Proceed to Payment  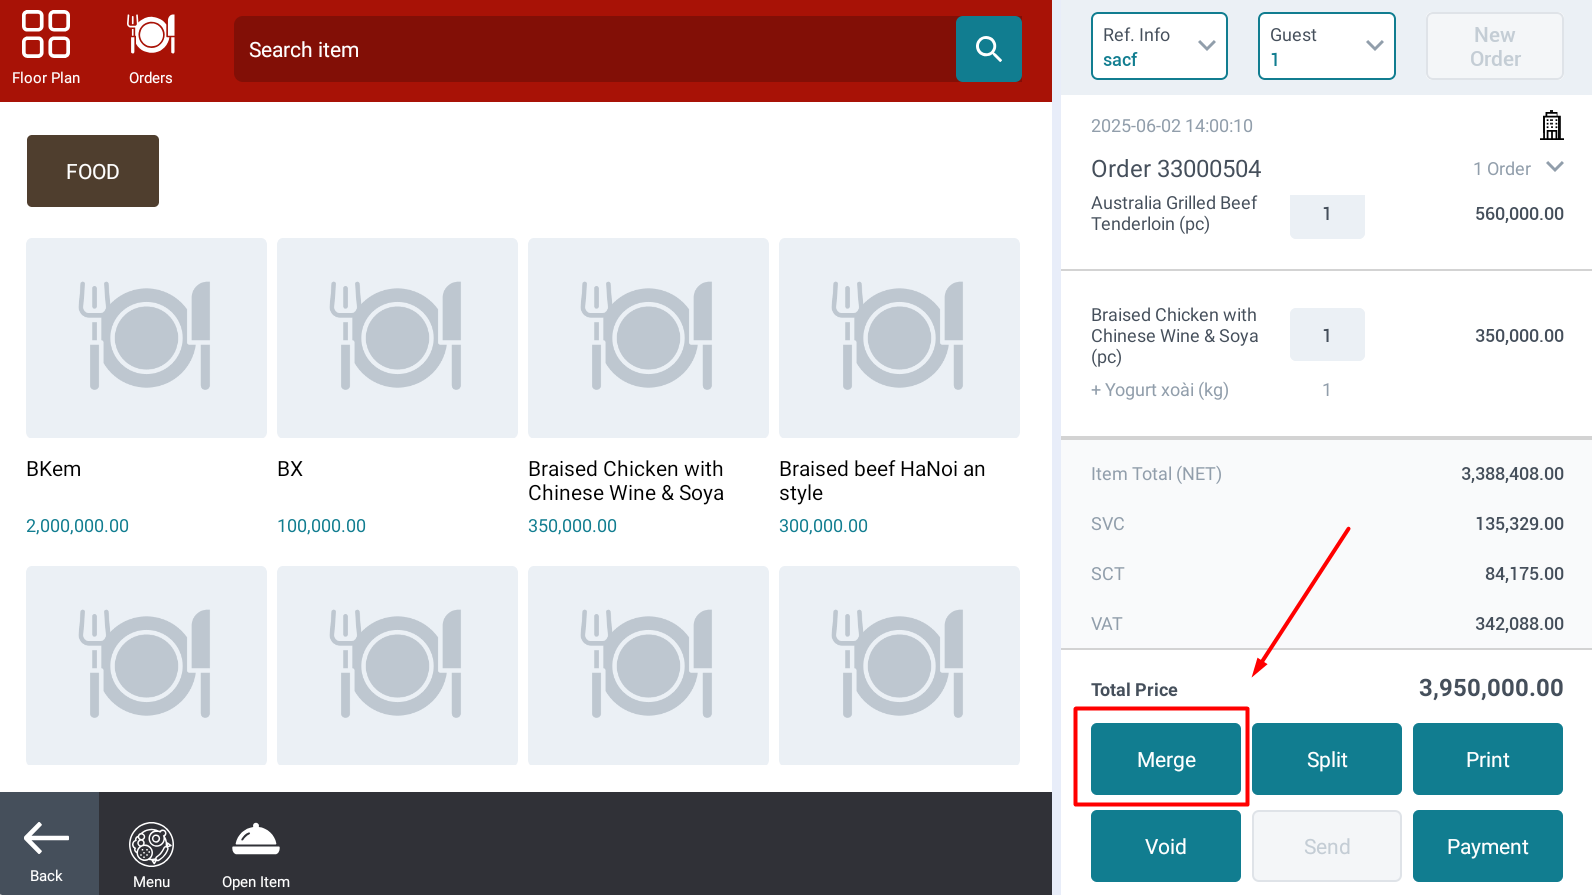click(1487, 846)
